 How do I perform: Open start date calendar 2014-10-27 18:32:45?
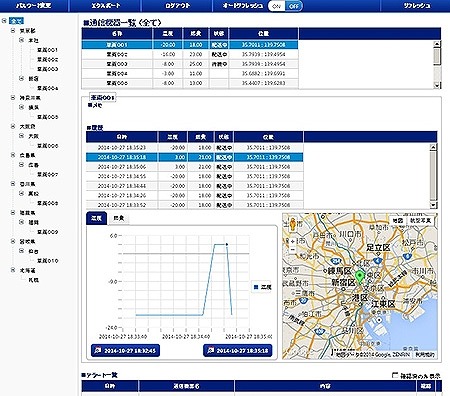(125, 350)
